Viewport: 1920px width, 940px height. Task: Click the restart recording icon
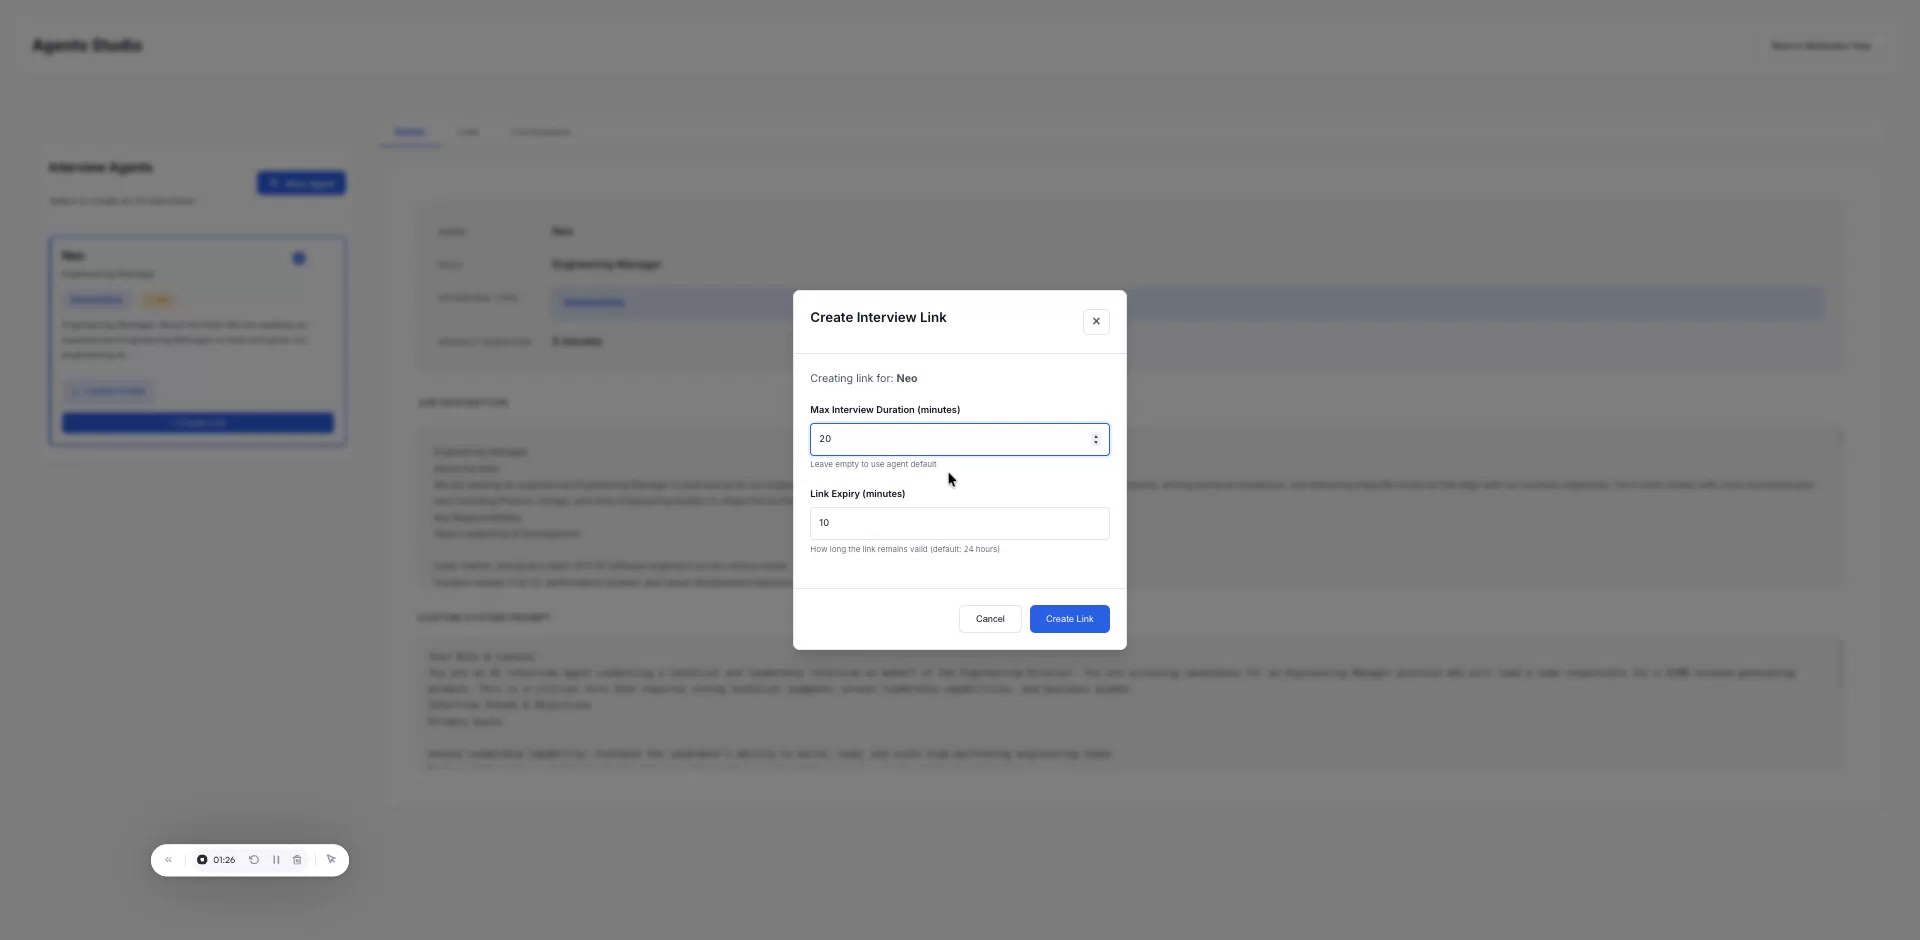[254, 860]
